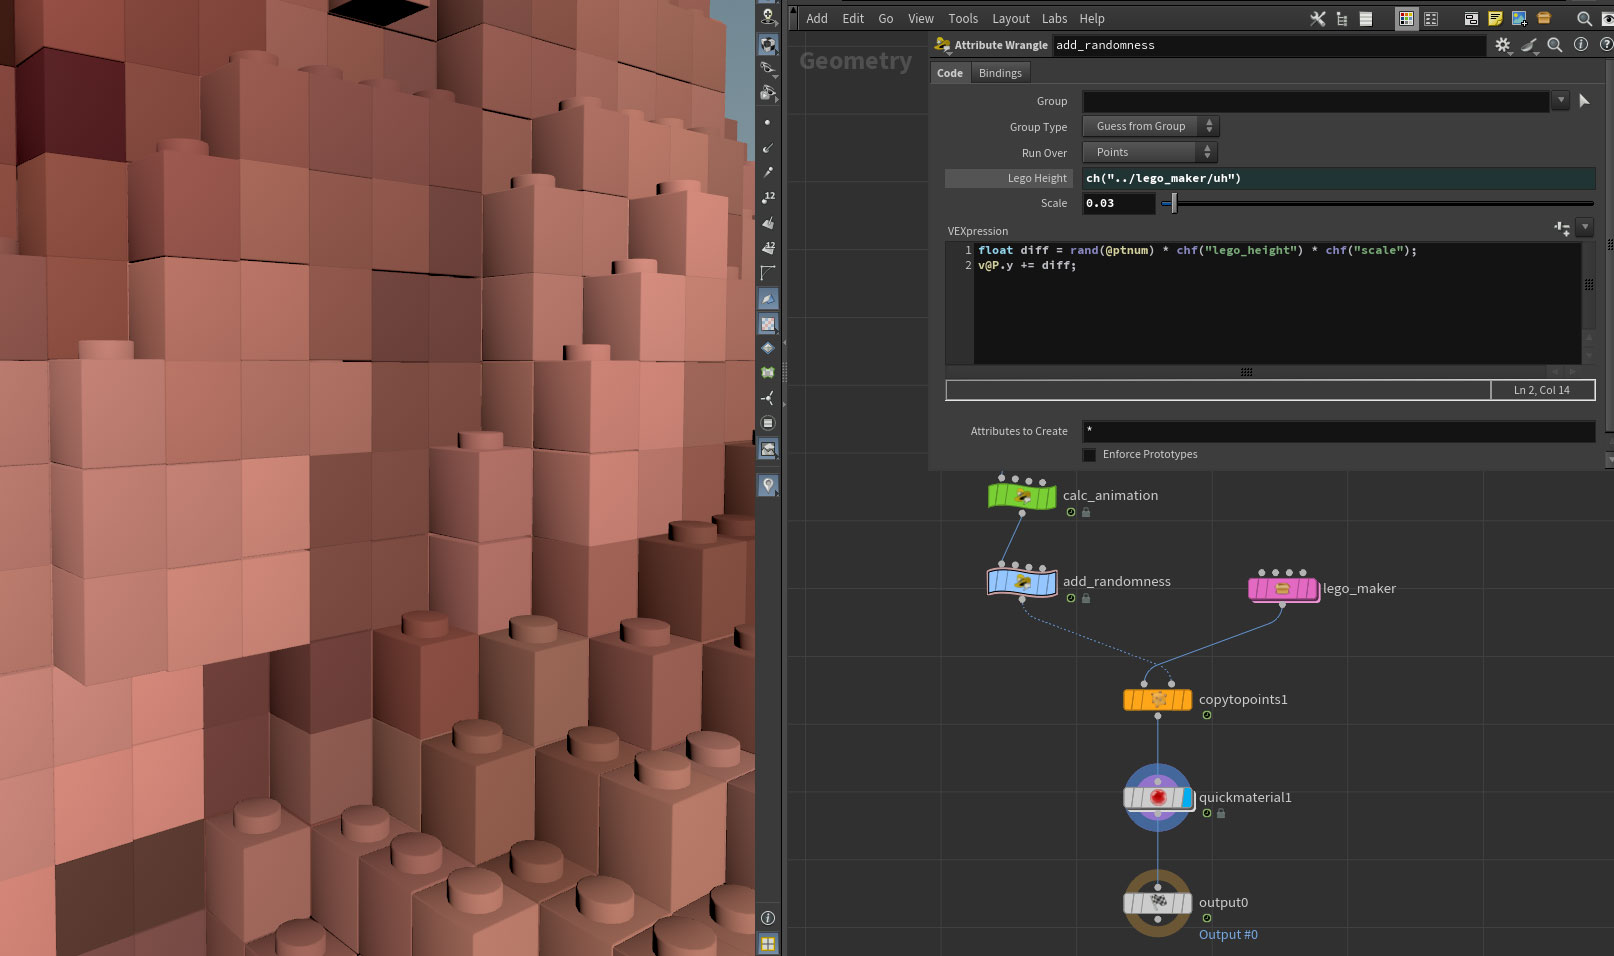Toggle point normals display icon
Image resolution: width=1614 pixels, height=956 pixels.
coord(768,147)
